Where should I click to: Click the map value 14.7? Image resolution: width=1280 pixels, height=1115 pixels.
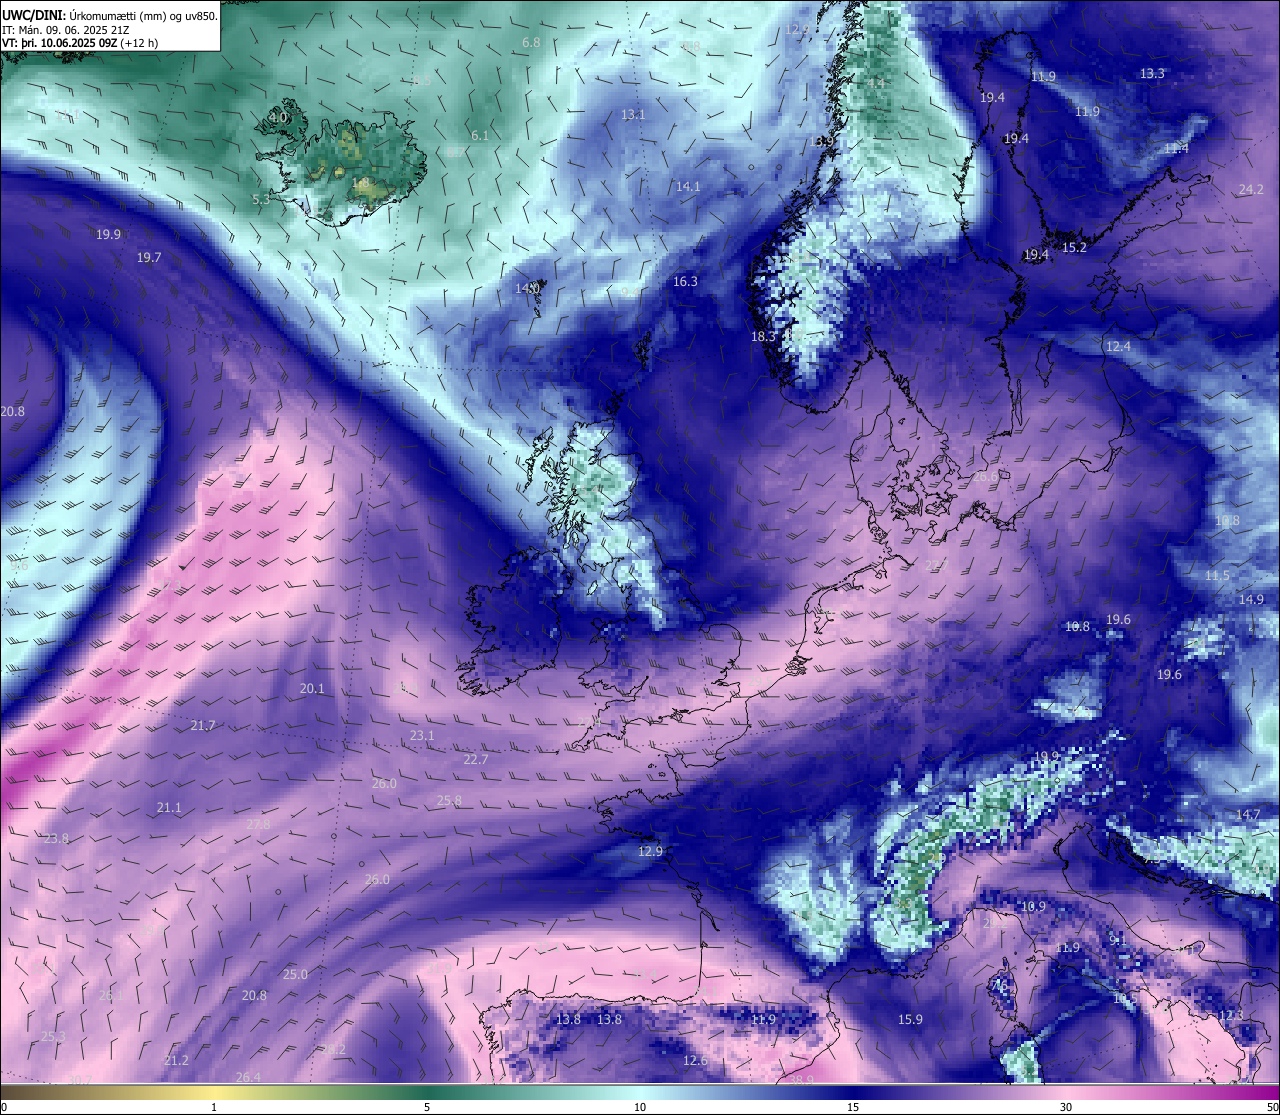pyautogui.click(x=1248, y=814)
